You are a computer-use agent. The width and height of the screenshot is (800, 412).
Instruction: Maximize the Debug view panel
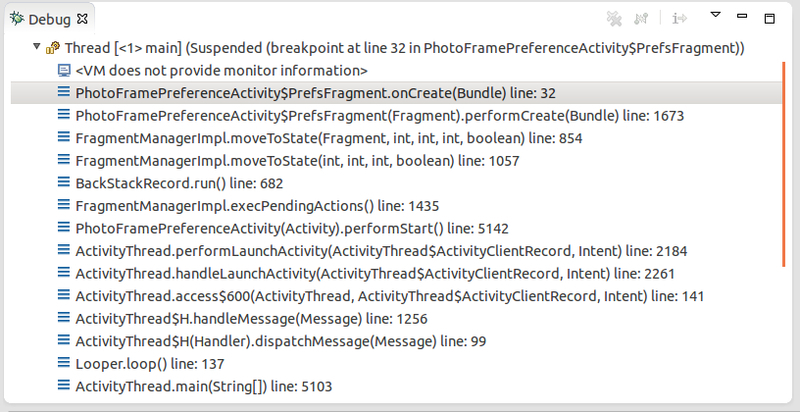pos(769,19)
